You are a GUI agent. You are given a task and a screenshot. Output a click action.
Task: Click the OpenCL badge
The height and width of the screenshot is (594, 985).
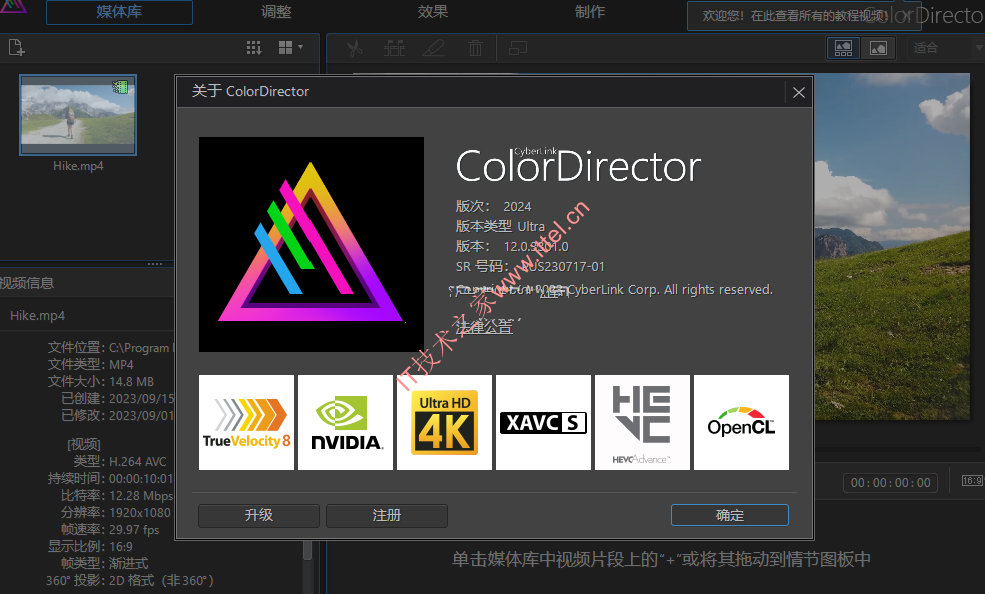741,423
